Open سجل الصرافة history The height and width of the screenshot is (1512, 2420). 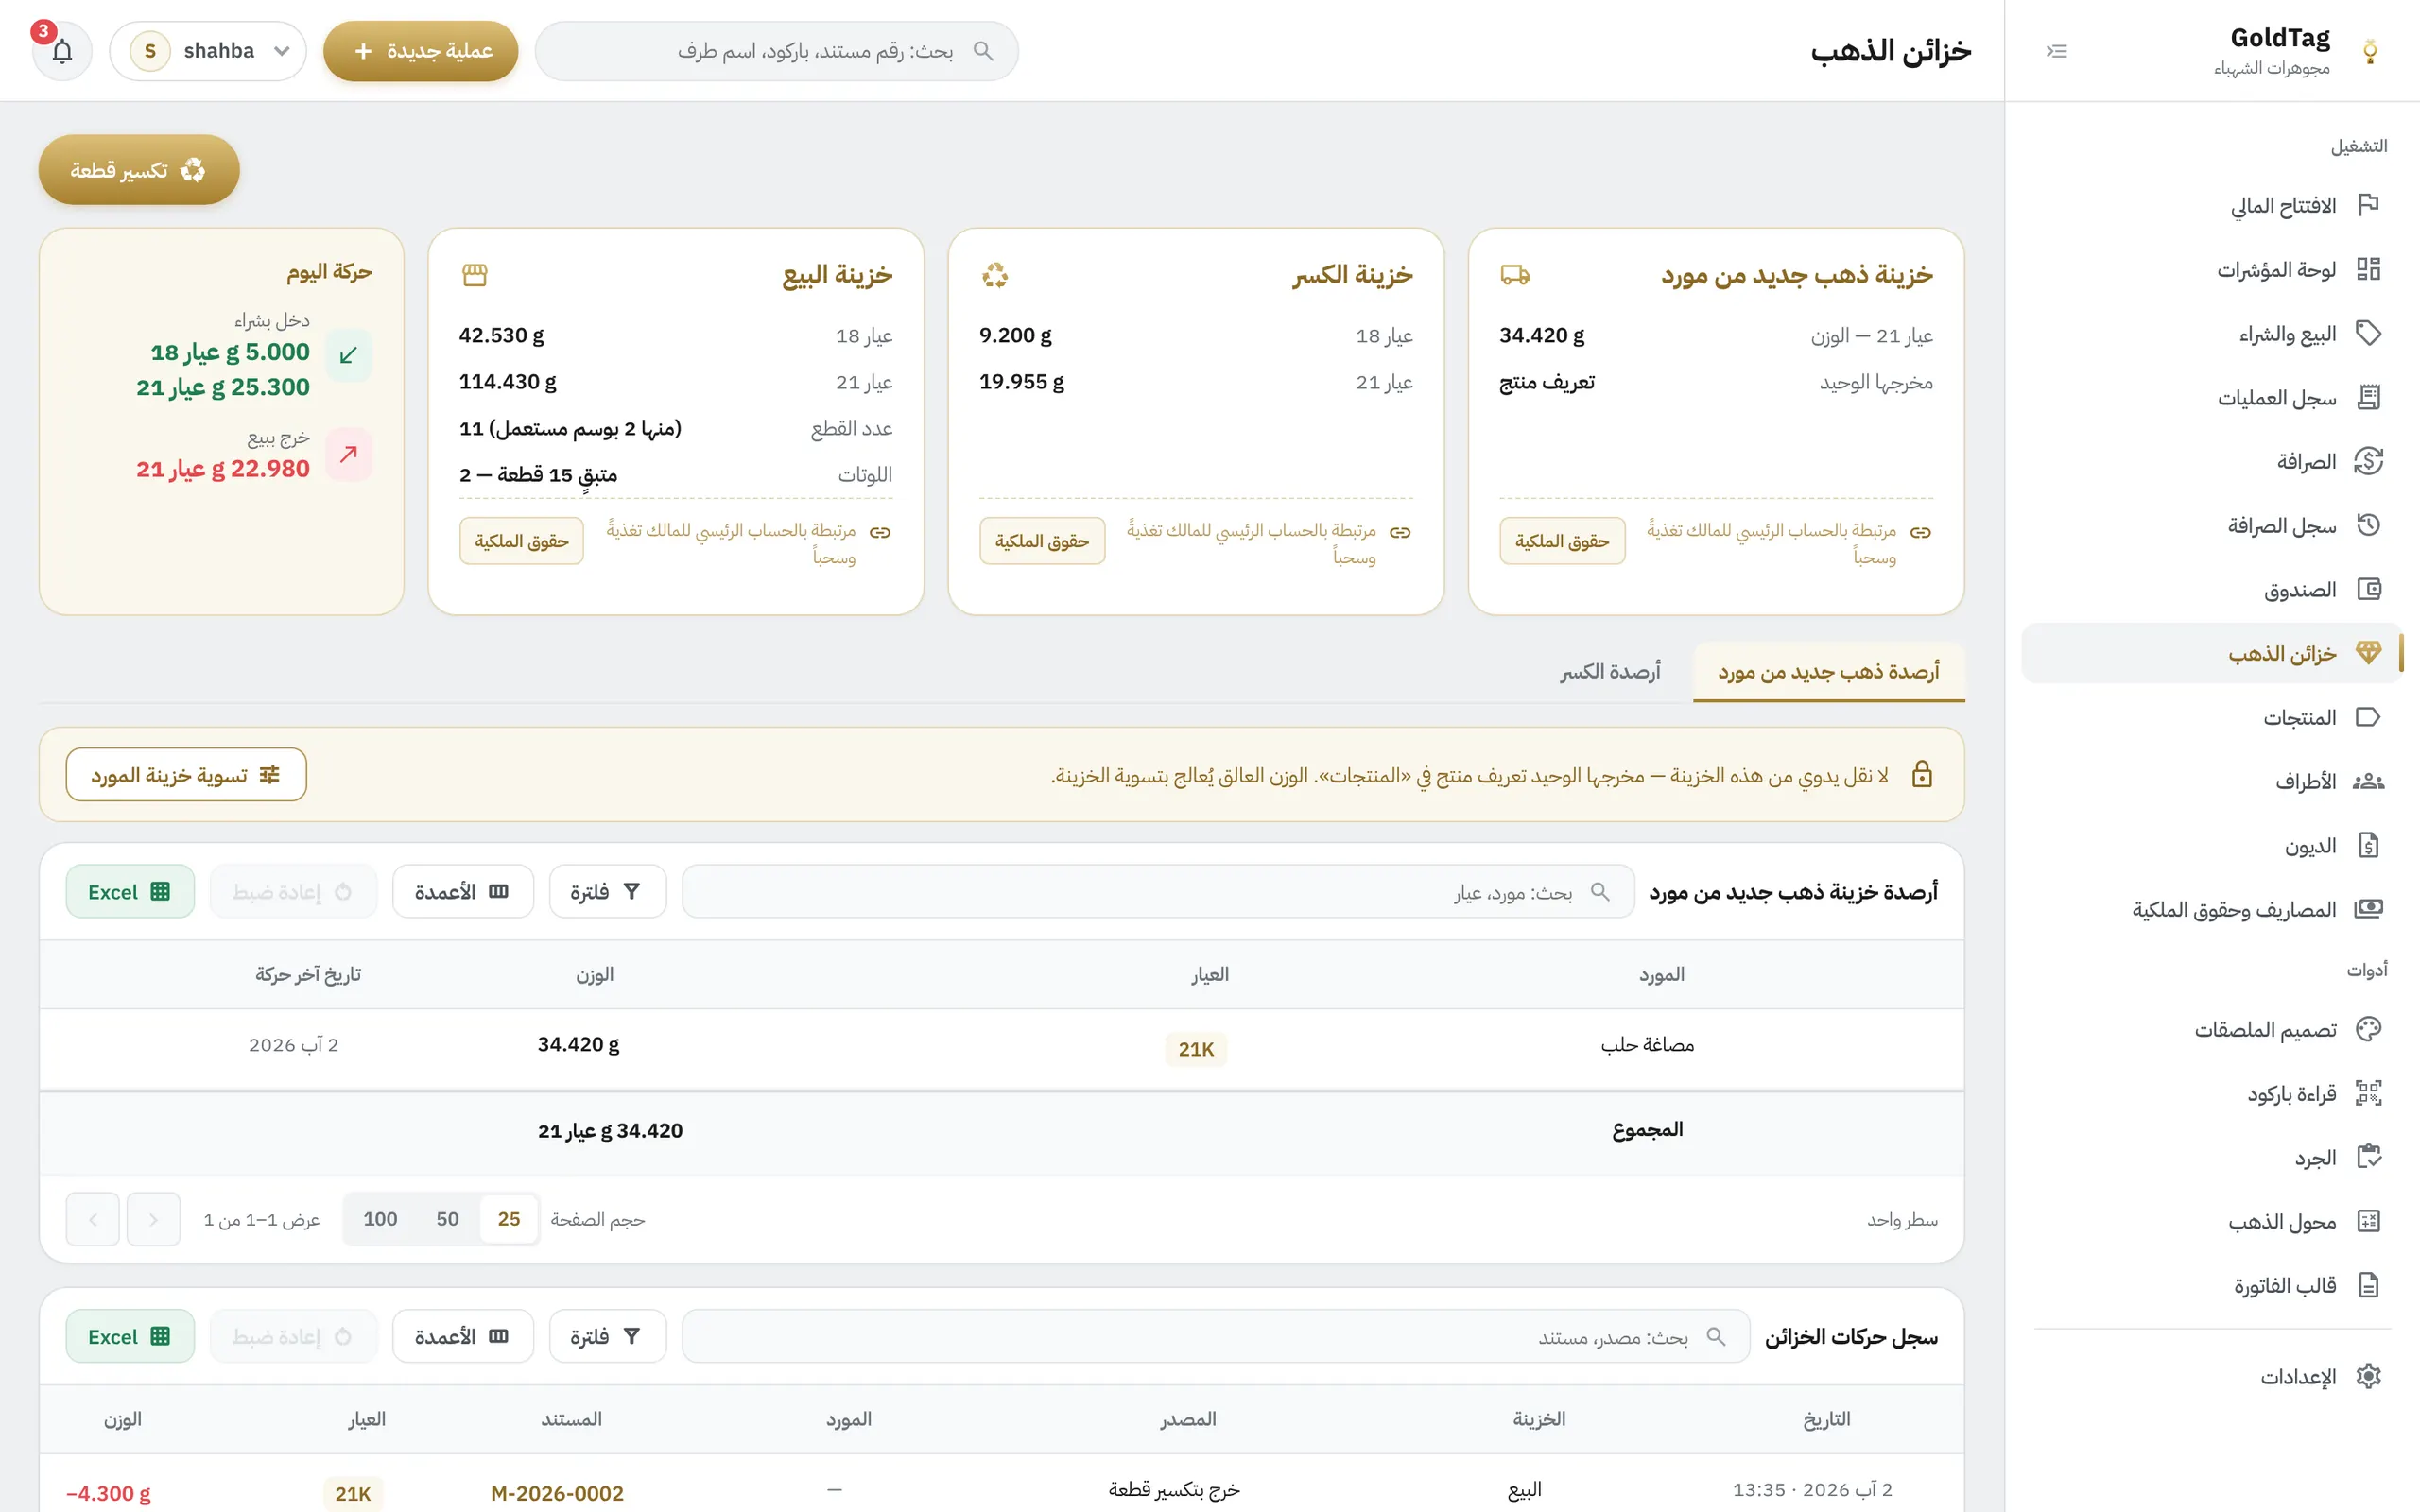coord(2211,525)
